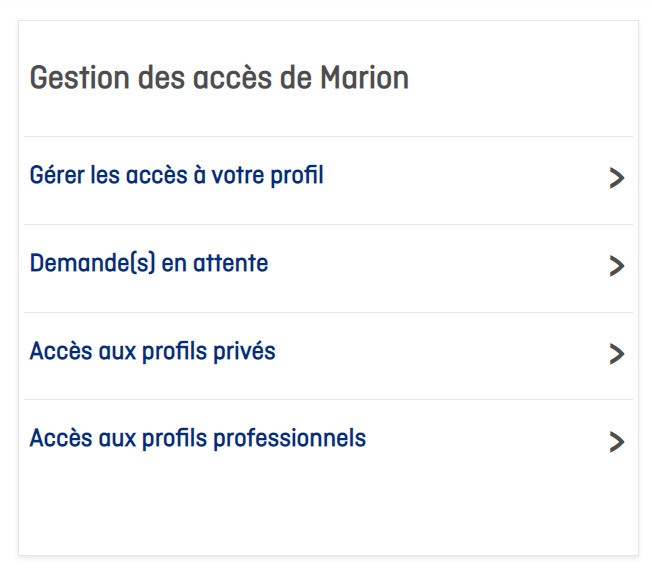Click the arrow beside Accès aux profils professionnels
Viewport: 652px width, 574px height.
tap(616, 442)
